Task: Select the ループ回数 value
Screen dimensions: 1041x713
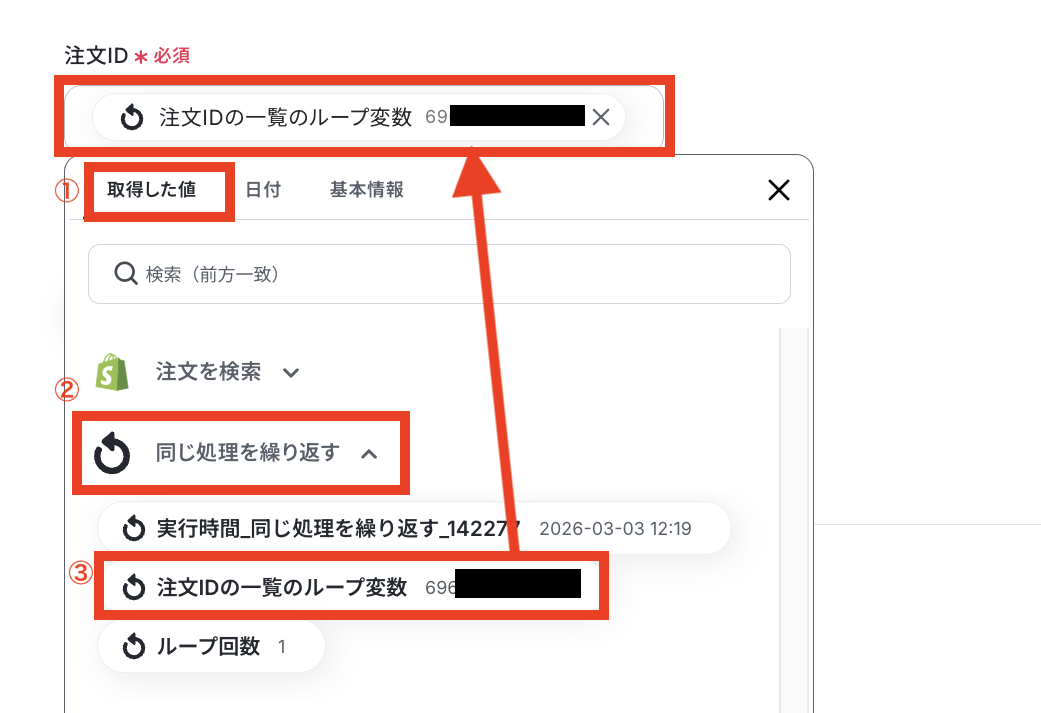Action: pyautogui.click(x=211, y=646)
